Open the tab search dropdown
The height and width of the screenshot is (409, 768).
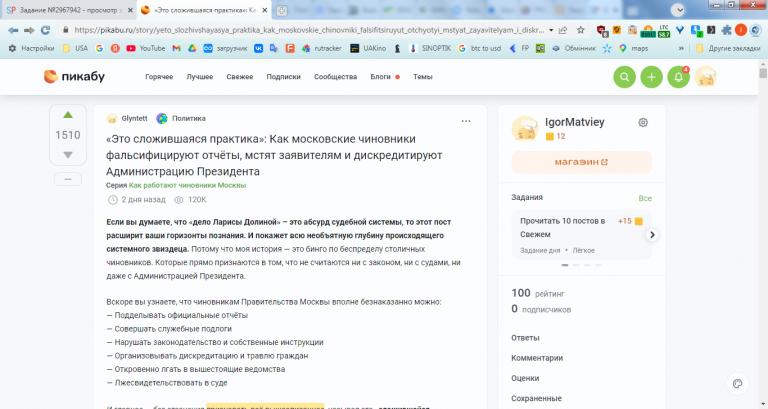678,10
